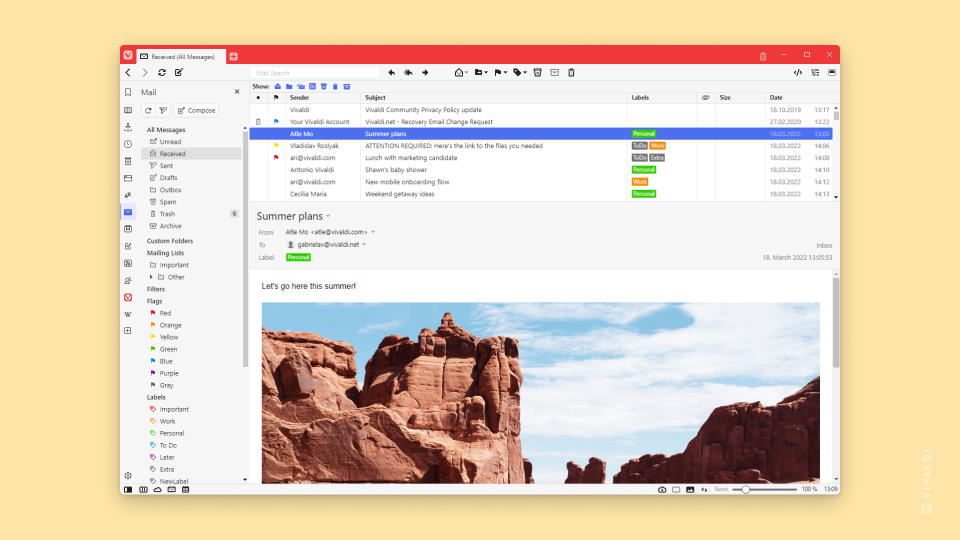Image resolution: width=960 pixels, height=540 pixels.
Task: Open the Downloads panel icon
Action: tap(128, 127)
